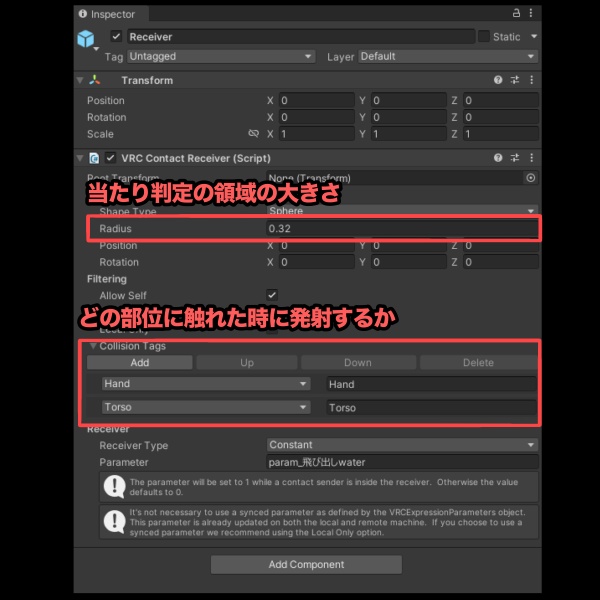Click the VRC Contact Receiver script icon
The image size is (600, 600).
click(94, 158)
